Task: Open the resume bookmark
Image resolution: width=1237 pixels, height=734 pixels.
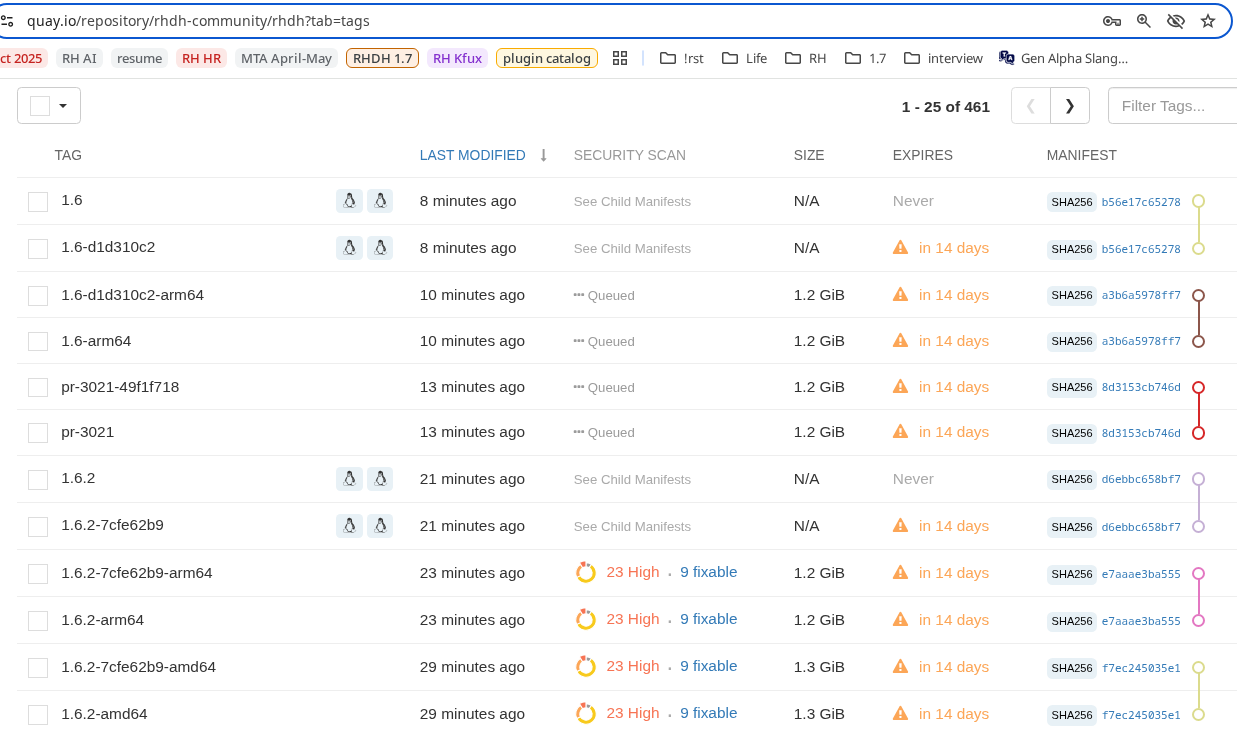Action: pyautogui.click(x=139, y=58)
